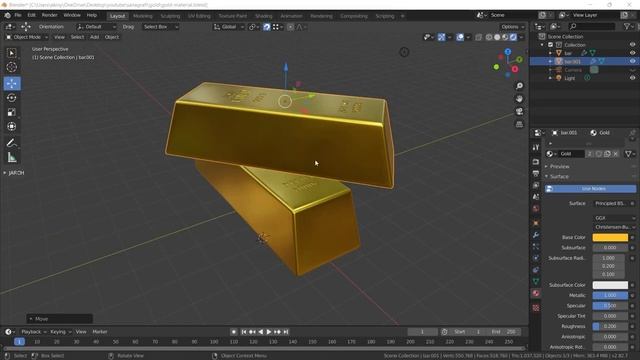640x360 pixels.
Task: Open the Output properties tab
Action: [x=536, y=173]
